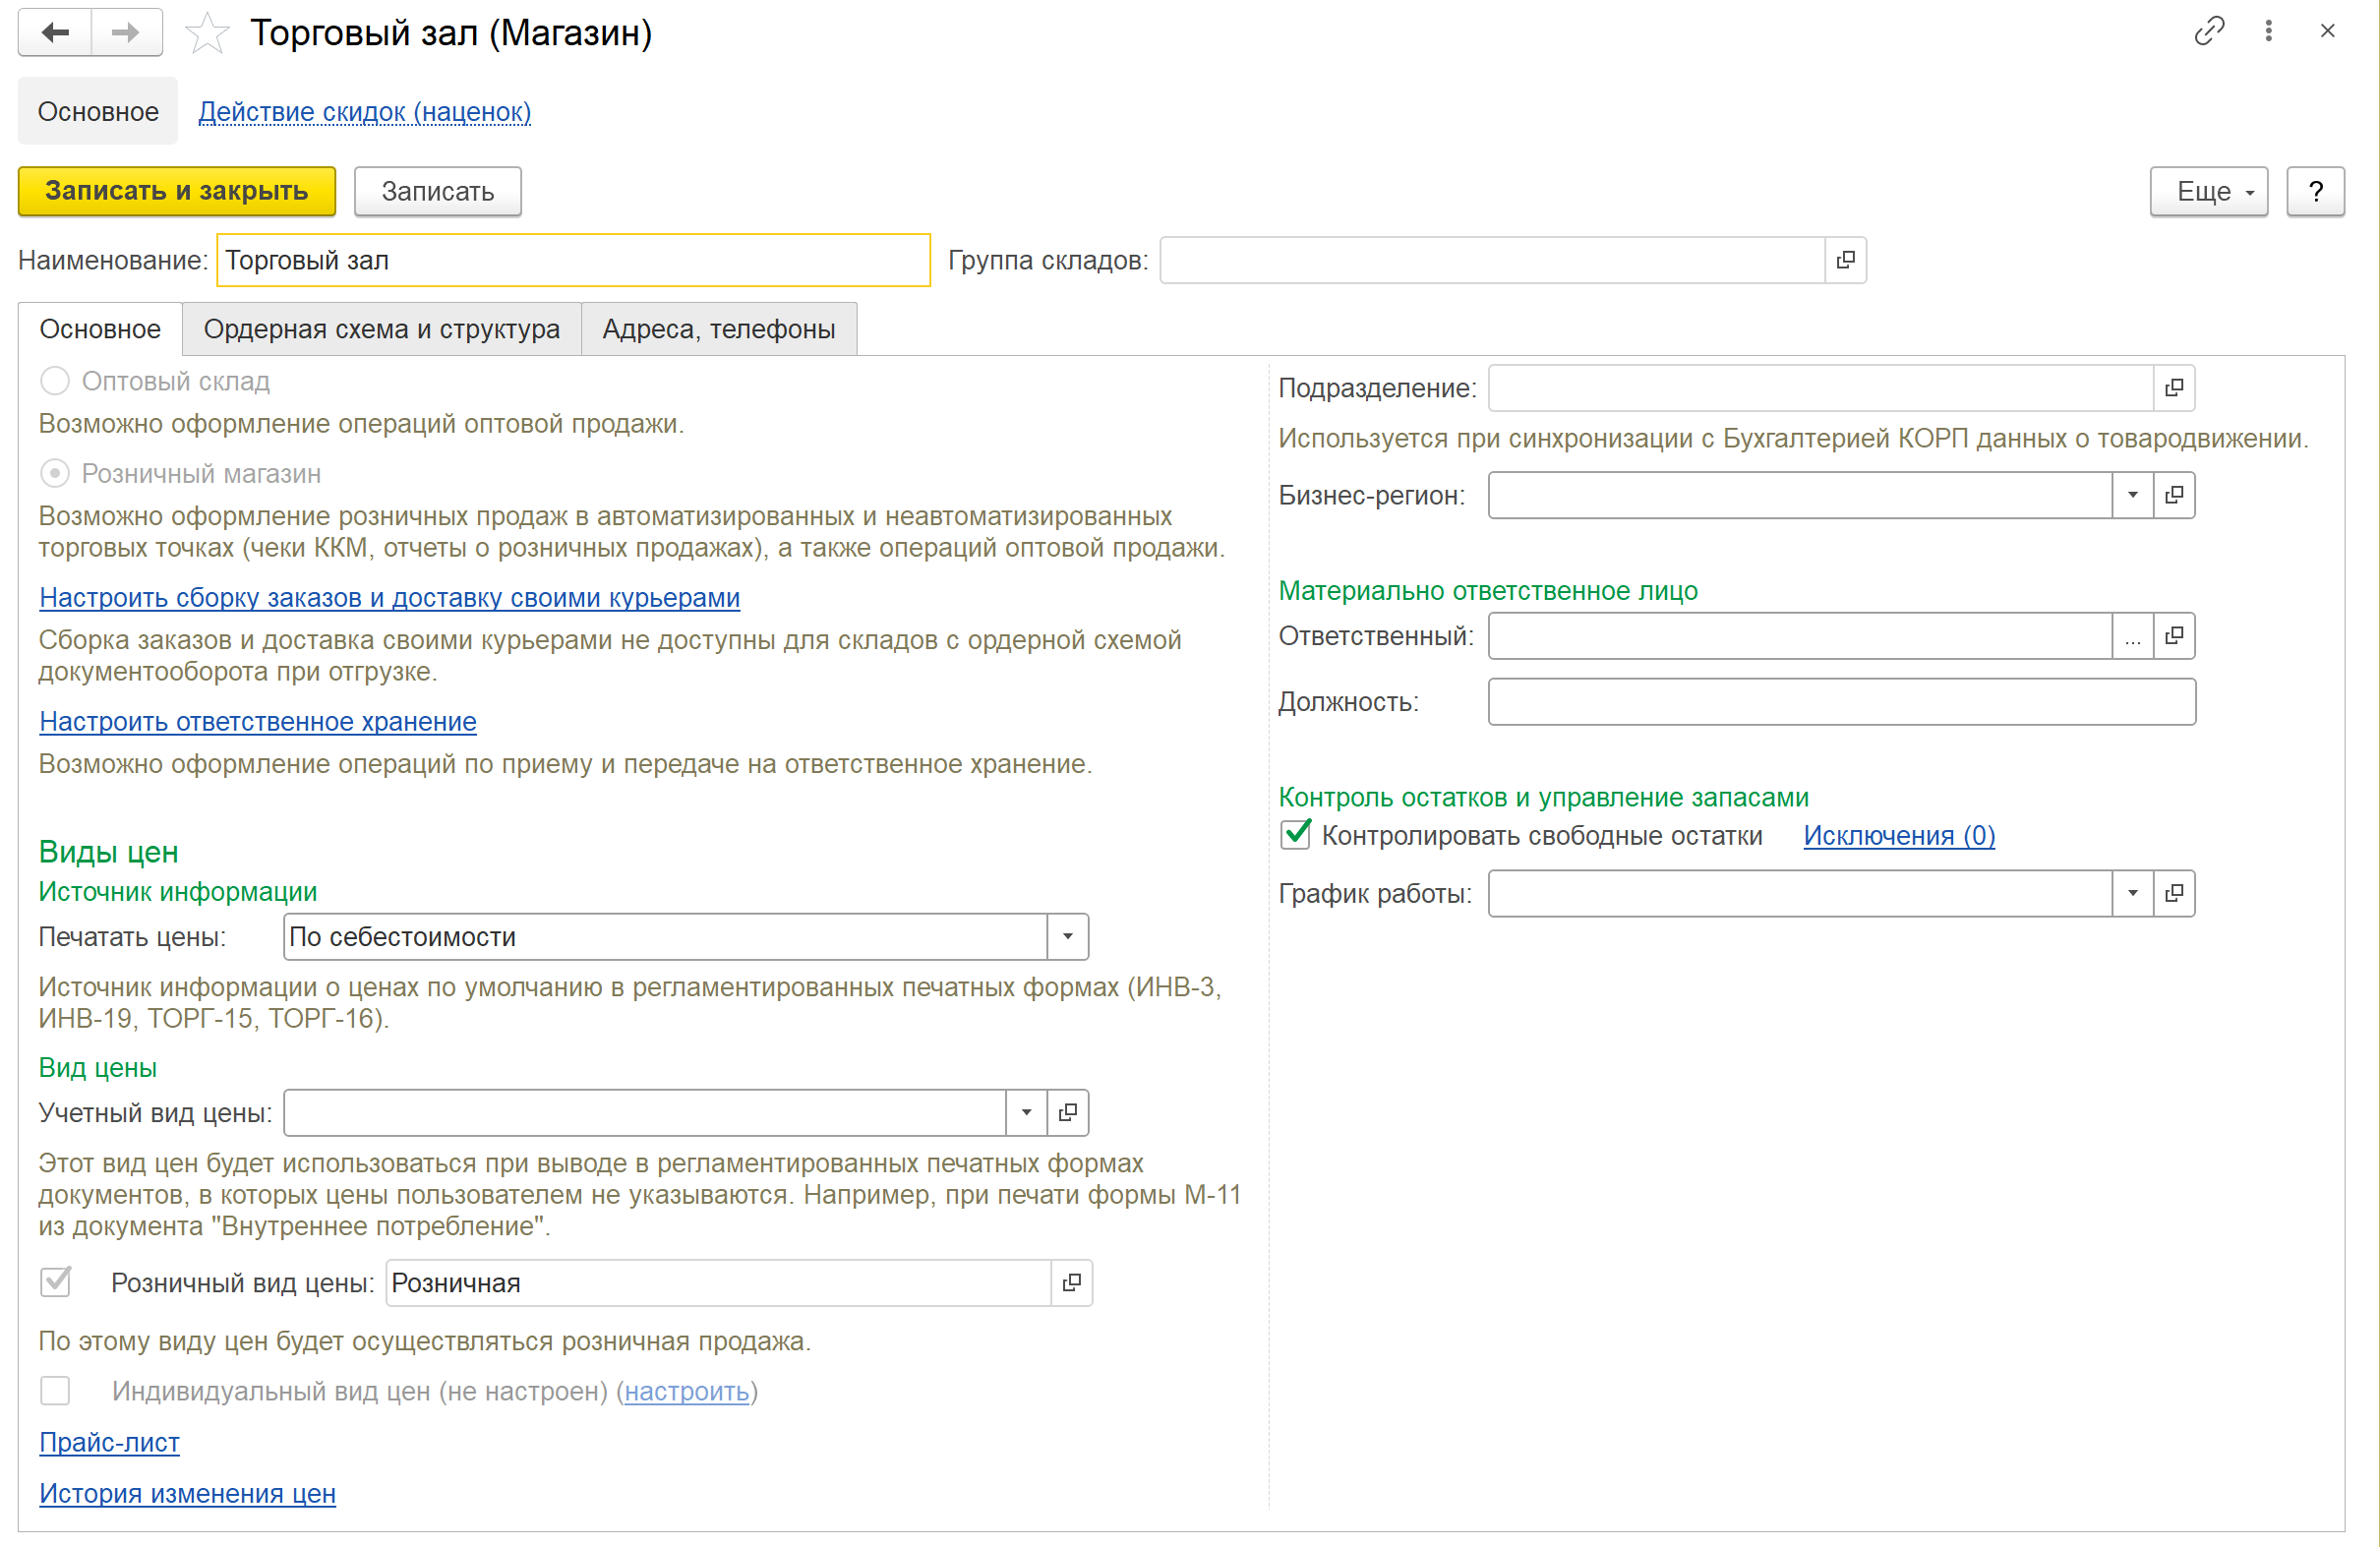
Task: Open selected Группа складов item icon
Action: [1845, 260]
